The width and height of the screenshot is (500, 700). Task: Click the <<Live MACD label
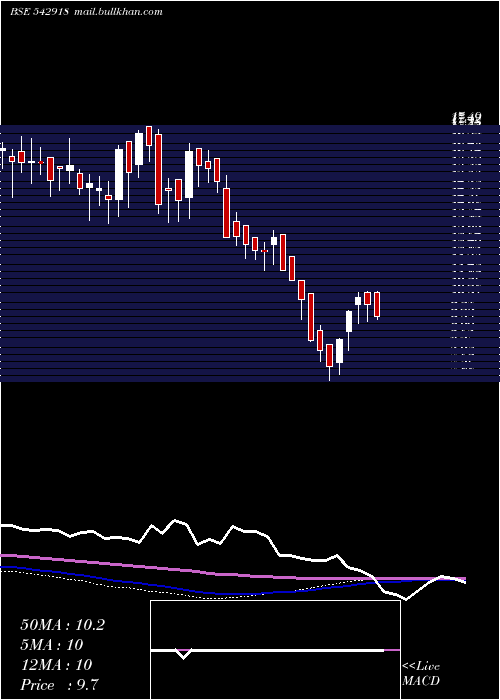click(421, 673)
